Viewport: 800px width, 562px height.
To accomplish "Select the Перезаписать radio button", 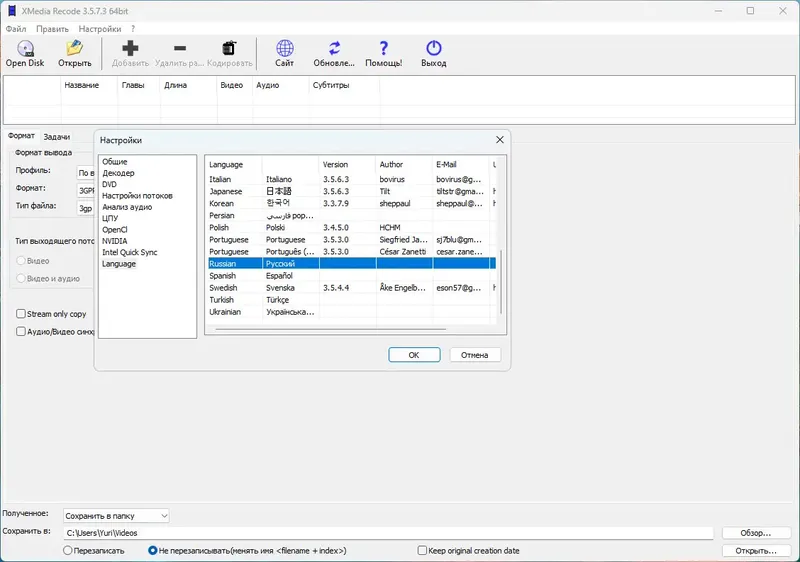I will (68, 550).
